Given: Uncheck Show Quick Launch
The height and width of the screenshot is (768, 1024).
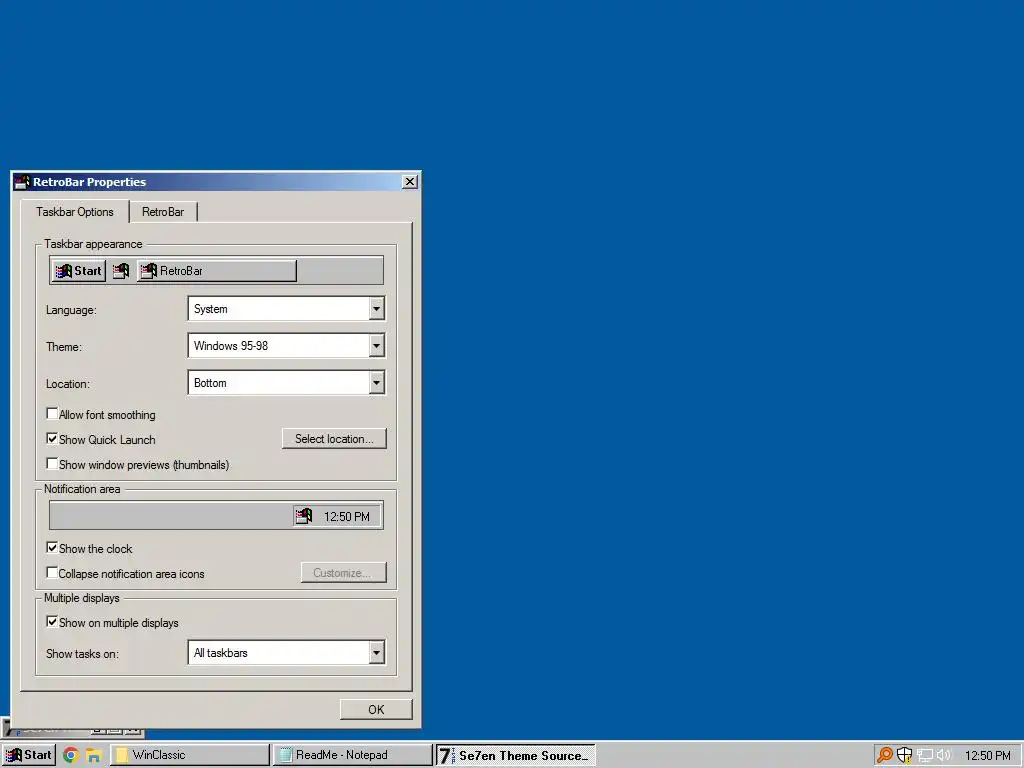Looking at the screenshot, I should (52, 438).
